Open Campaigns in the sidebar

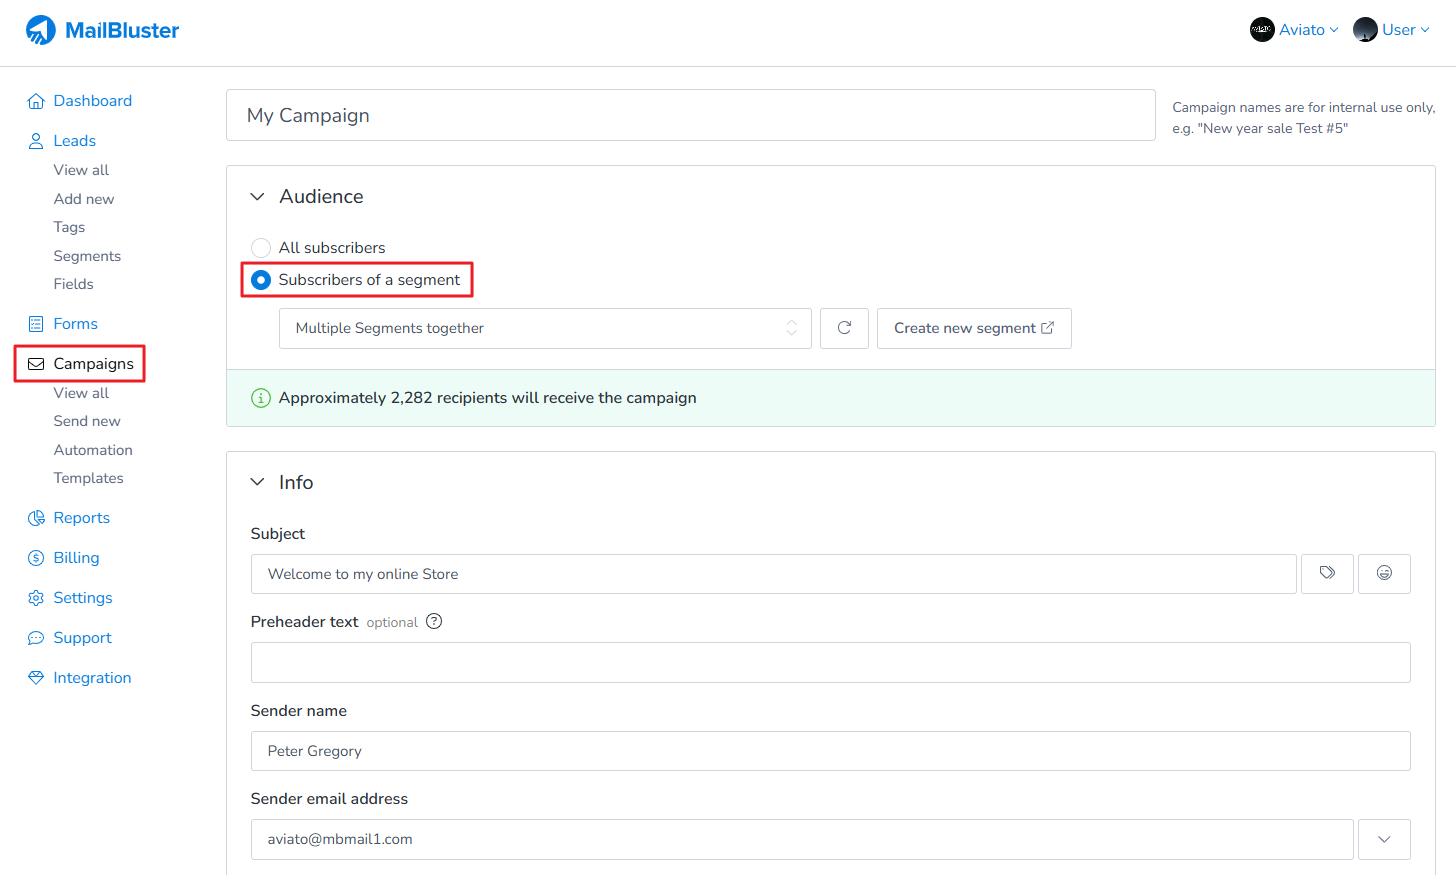coord(93,364)
